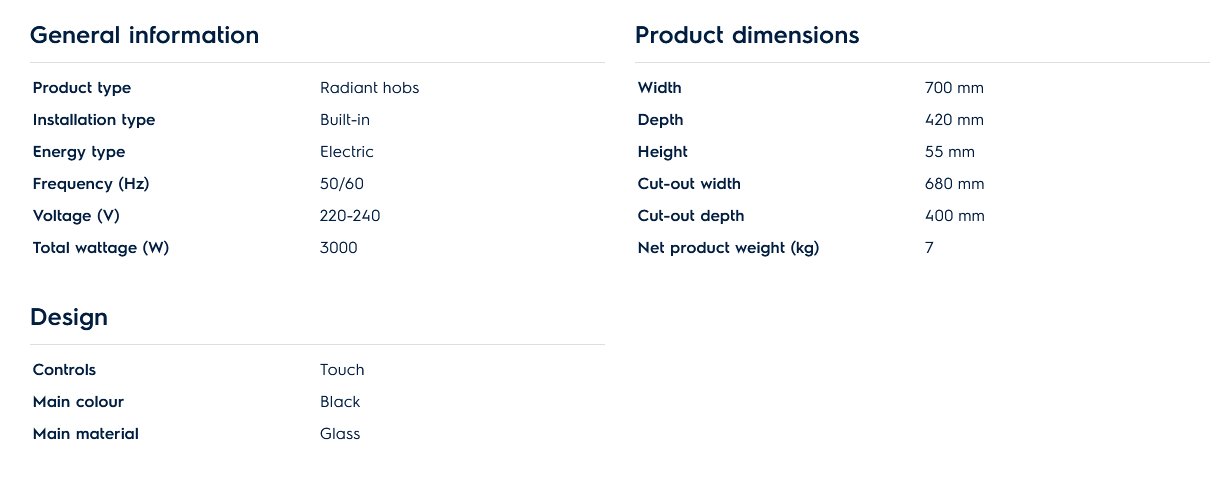The width and height of the screenshot is (1232, 481).
Task: Select the Installation type label
Action: click(94, 120)
